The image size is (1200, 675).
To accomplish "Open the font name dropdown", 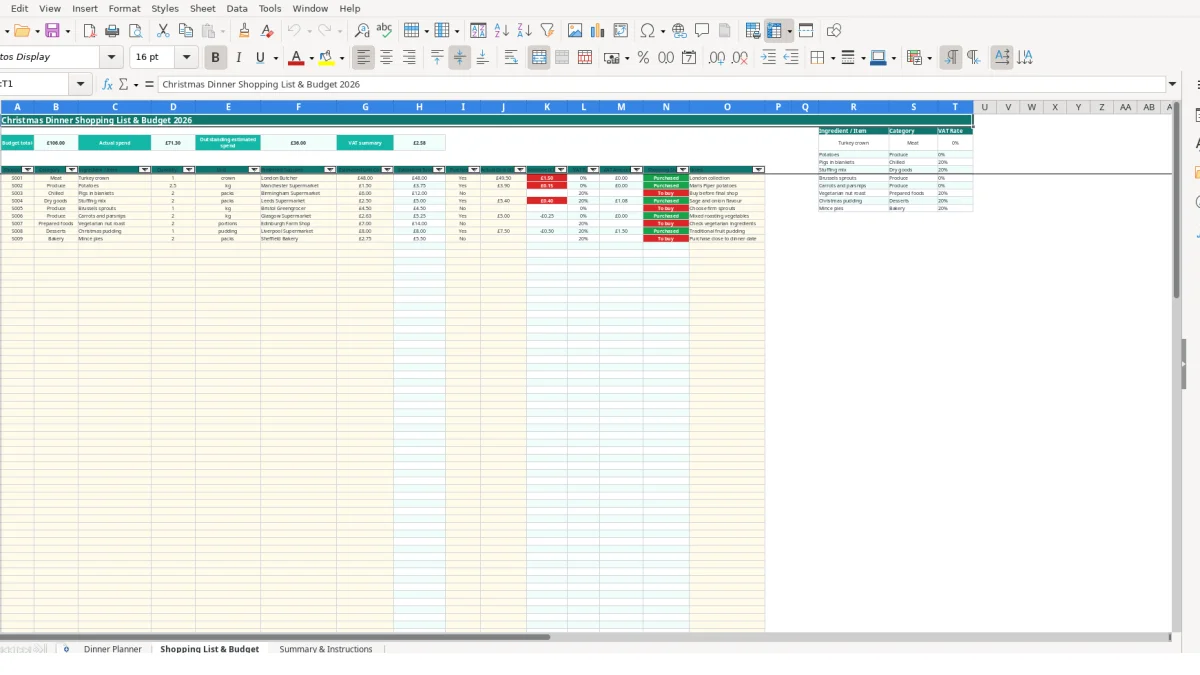I will 112,58.
